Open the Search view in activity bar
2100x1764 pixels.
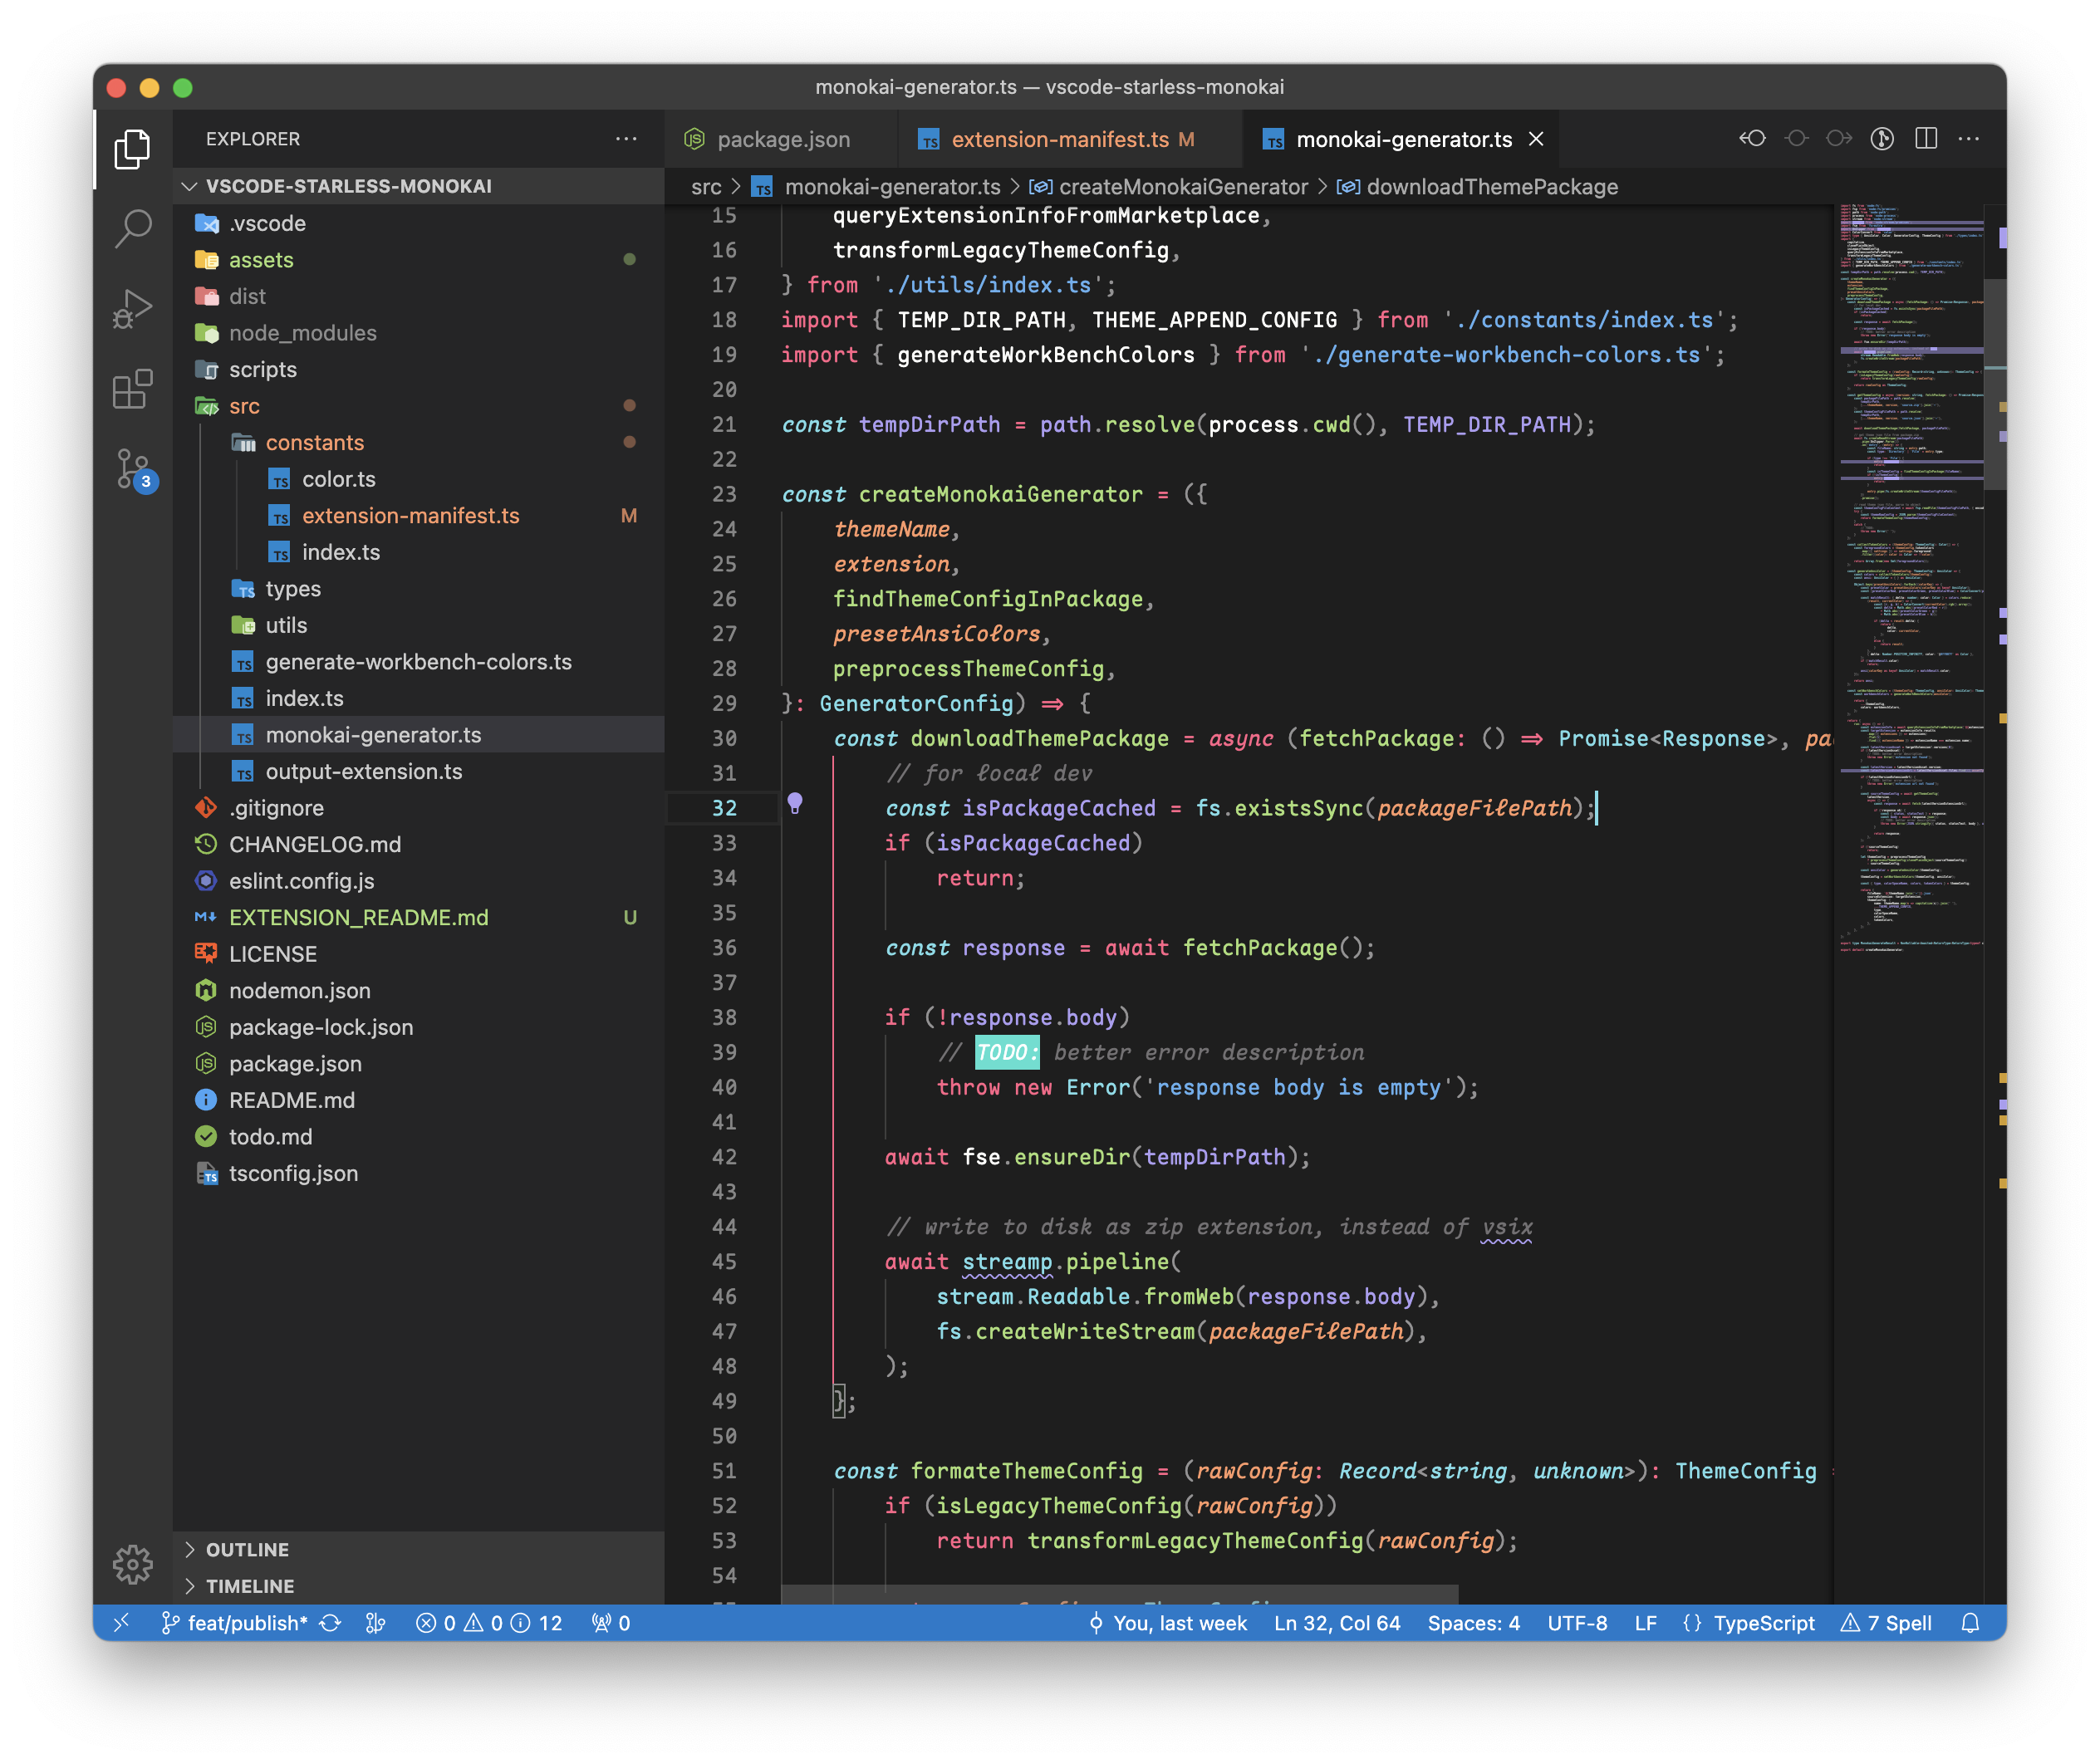click(x=132, y=228)
